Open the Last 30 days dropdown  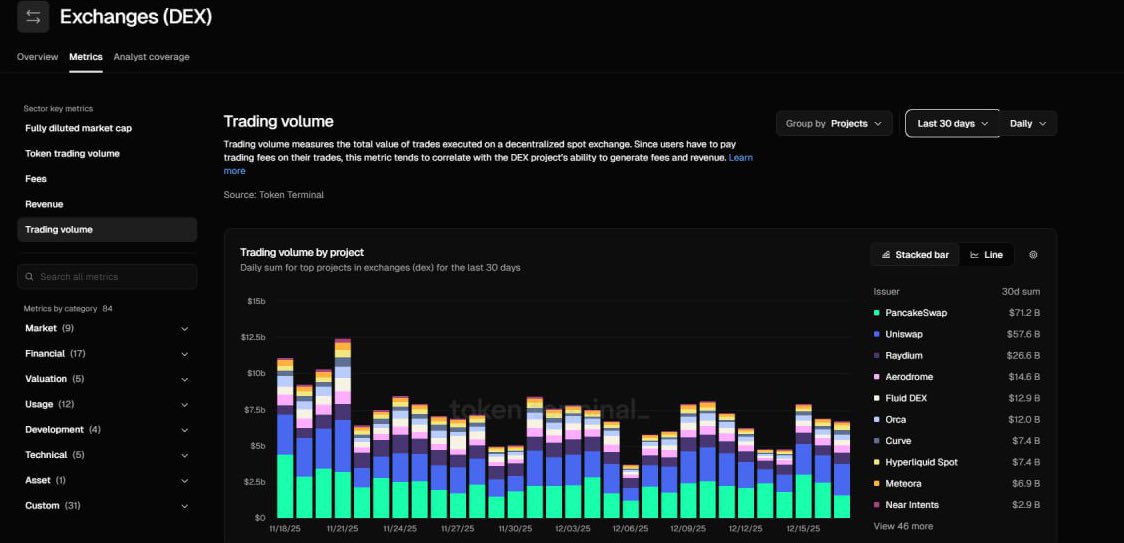953,123
